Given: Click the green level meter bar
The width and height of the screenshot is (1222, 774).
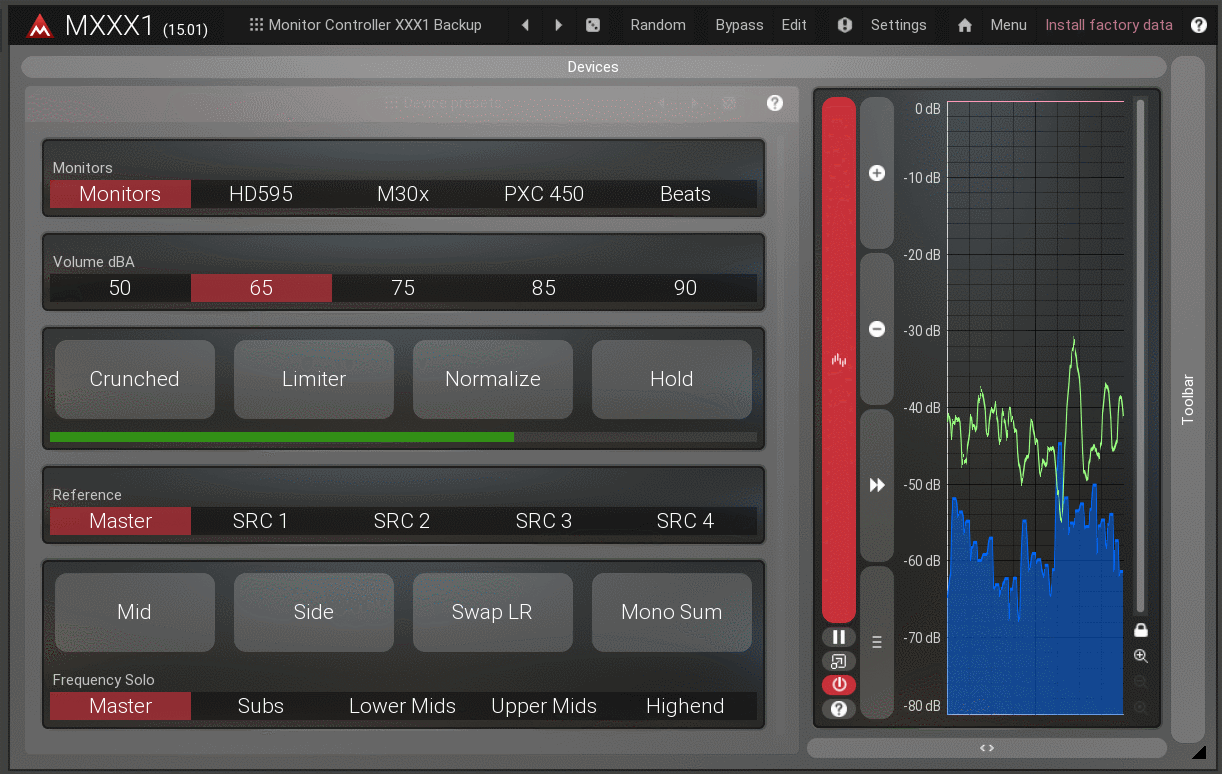Looking at the screenshot, I should click(x=403, y=437).
